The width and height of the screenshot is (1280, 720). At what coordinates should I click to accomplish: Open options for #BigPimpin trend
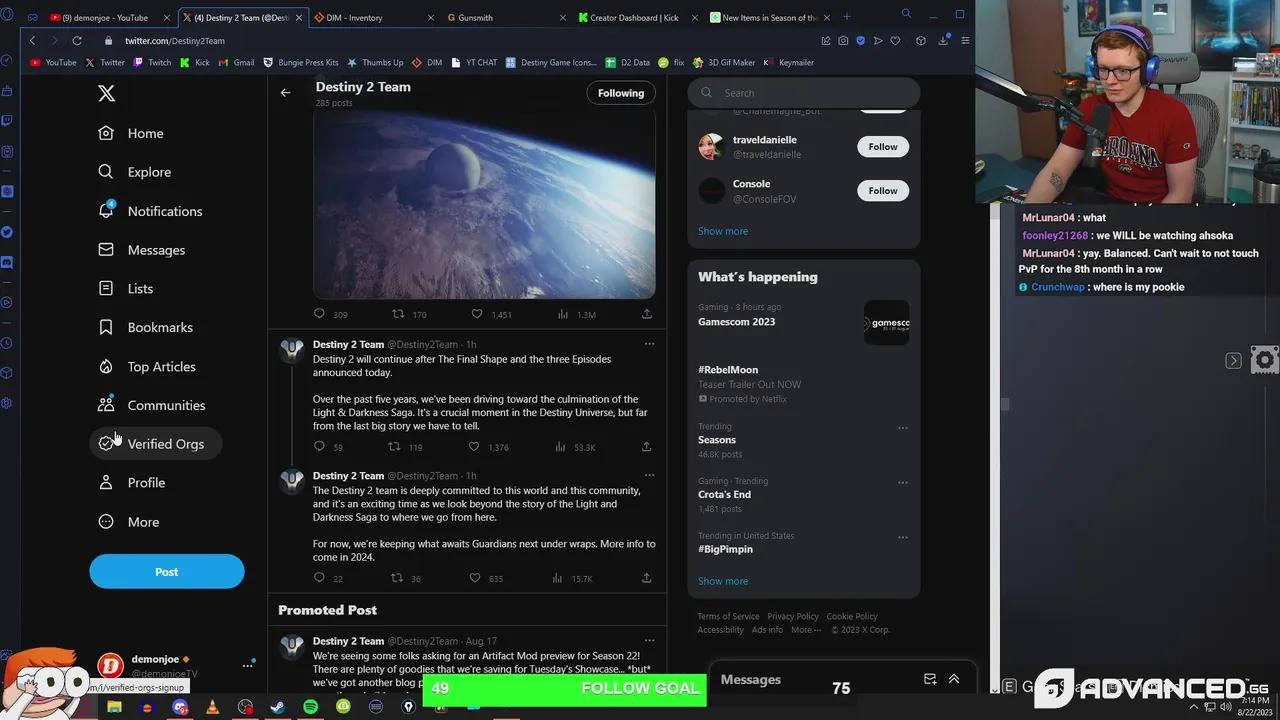902,537
